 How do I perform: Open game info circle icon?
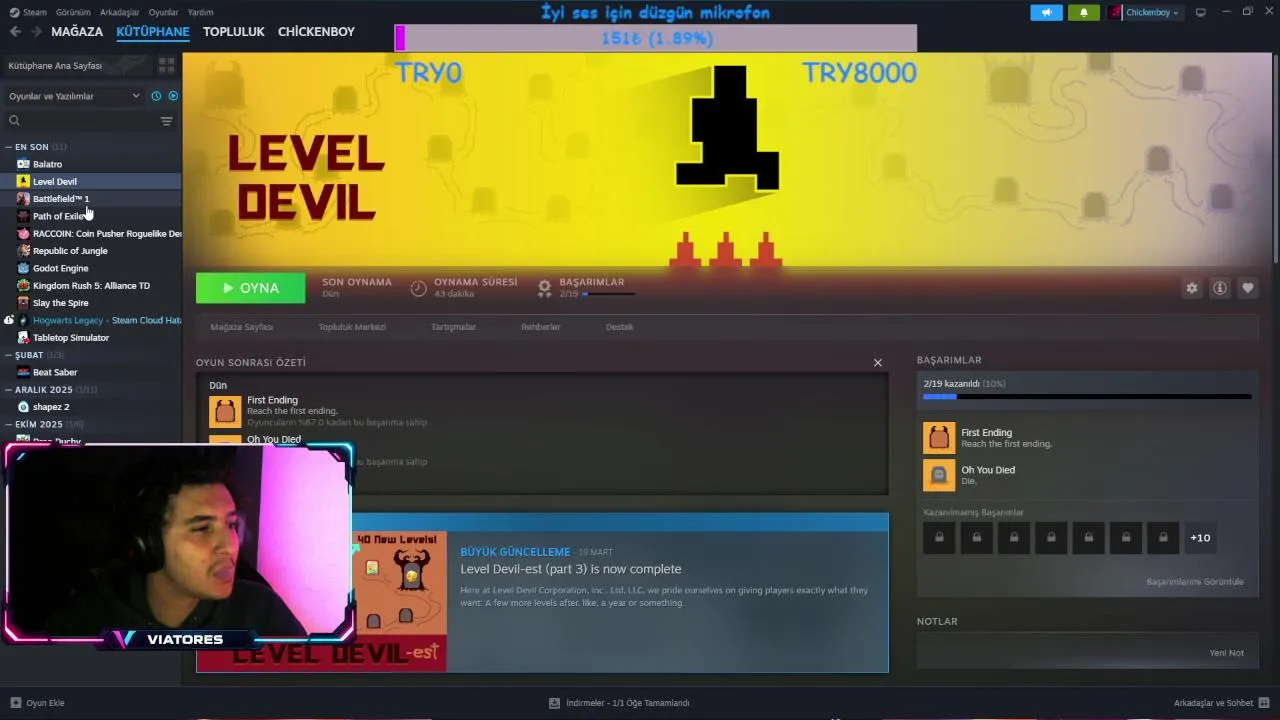coord(1220,288)
